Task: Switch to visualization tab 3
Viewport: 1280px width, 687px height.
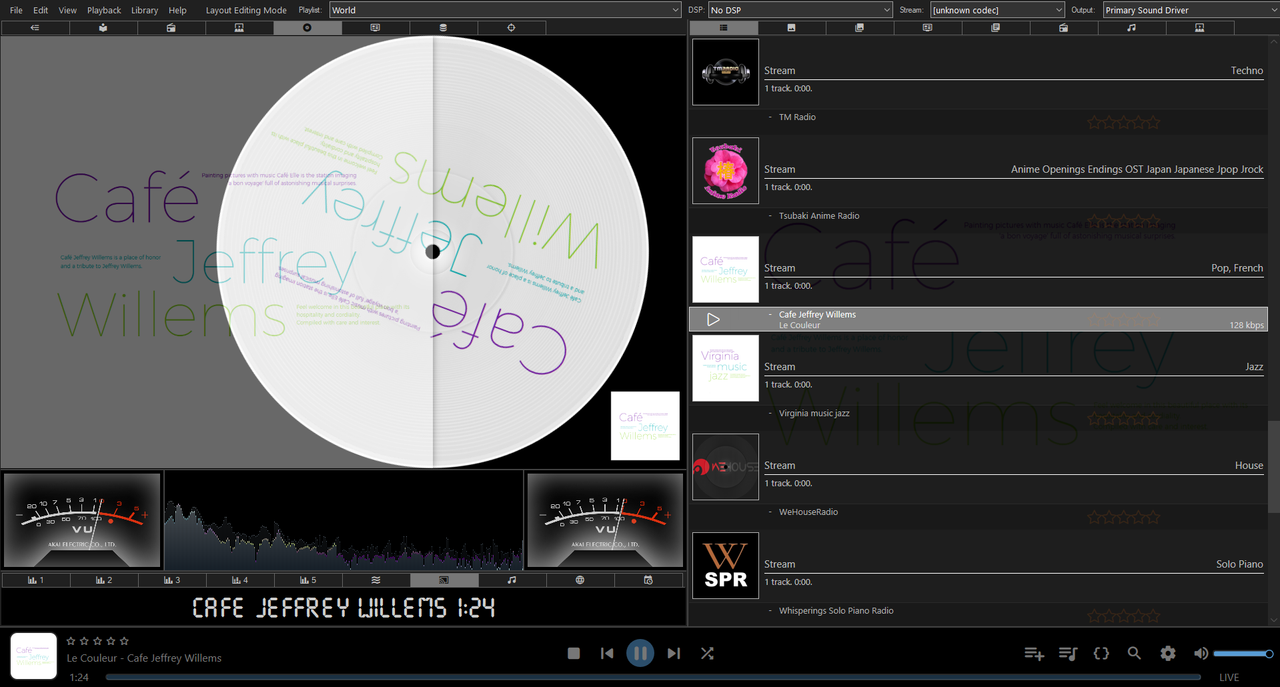Action: [171, 580]
